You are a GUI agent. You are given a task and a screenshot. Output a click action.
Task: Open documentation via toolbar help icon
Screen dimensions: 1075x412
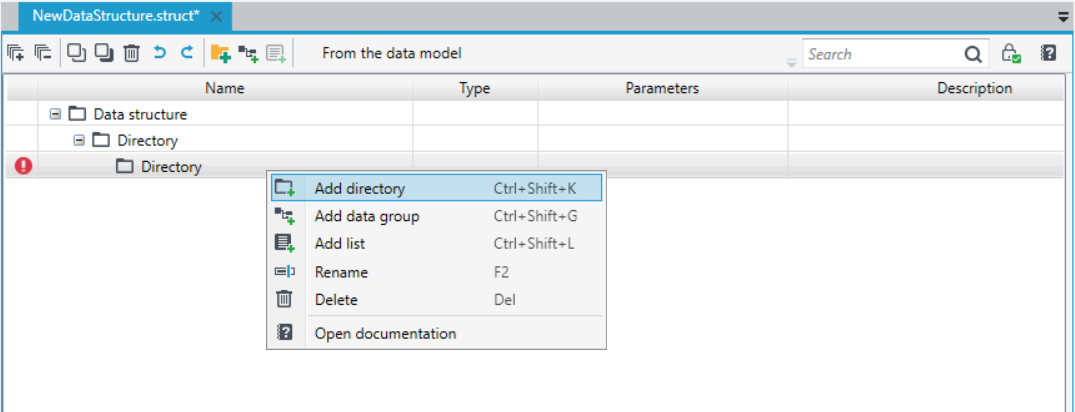[1048, 53]
